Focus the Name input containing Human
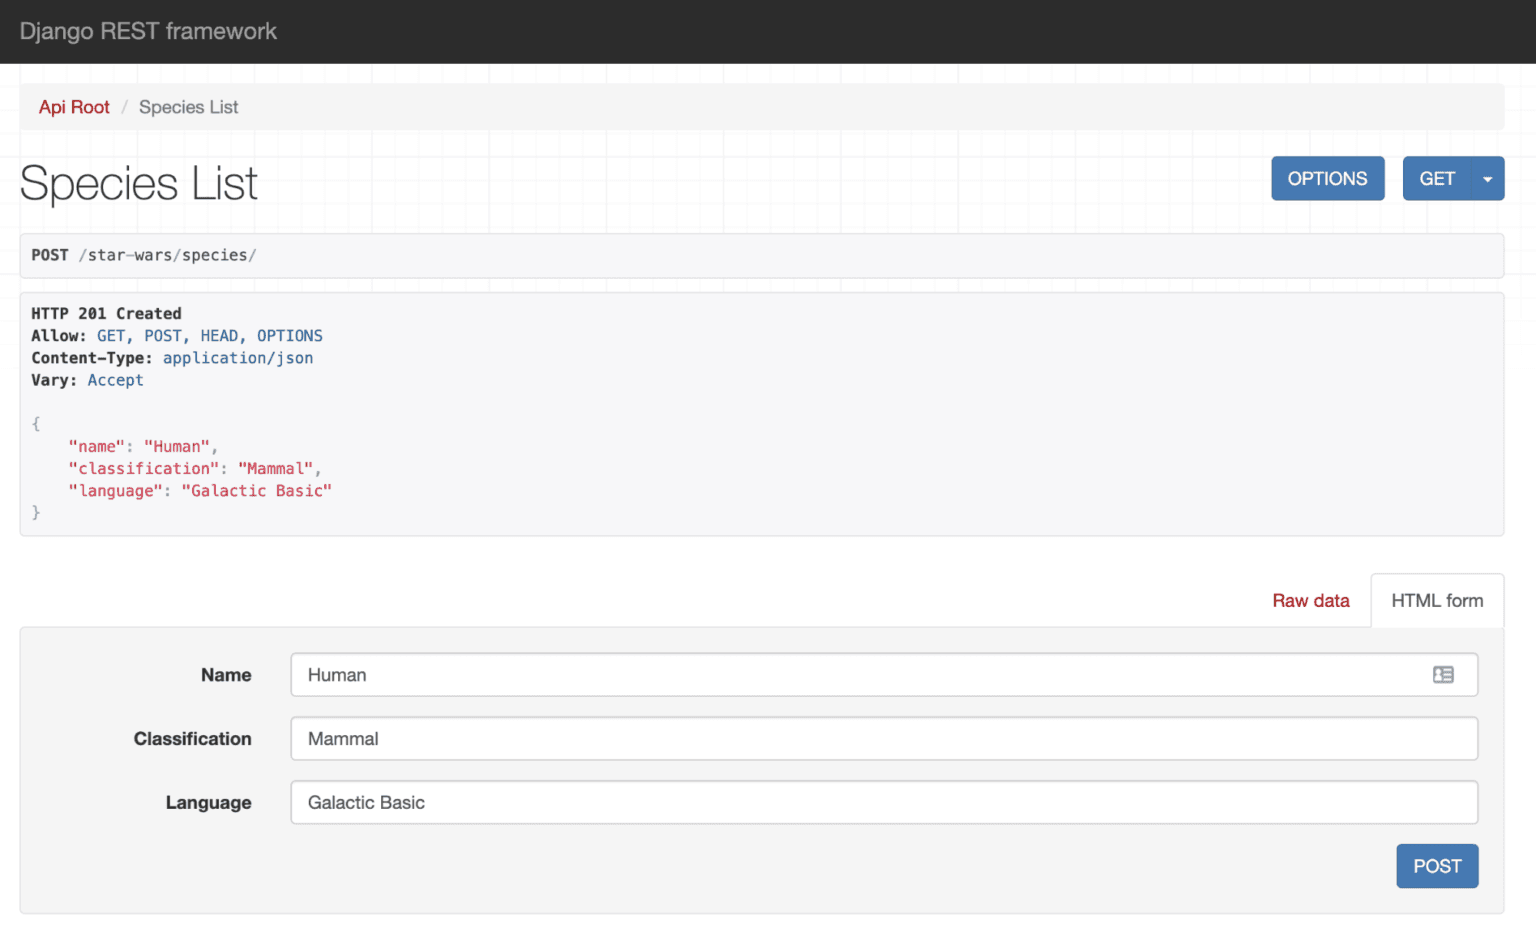 (x=860, y=675)
